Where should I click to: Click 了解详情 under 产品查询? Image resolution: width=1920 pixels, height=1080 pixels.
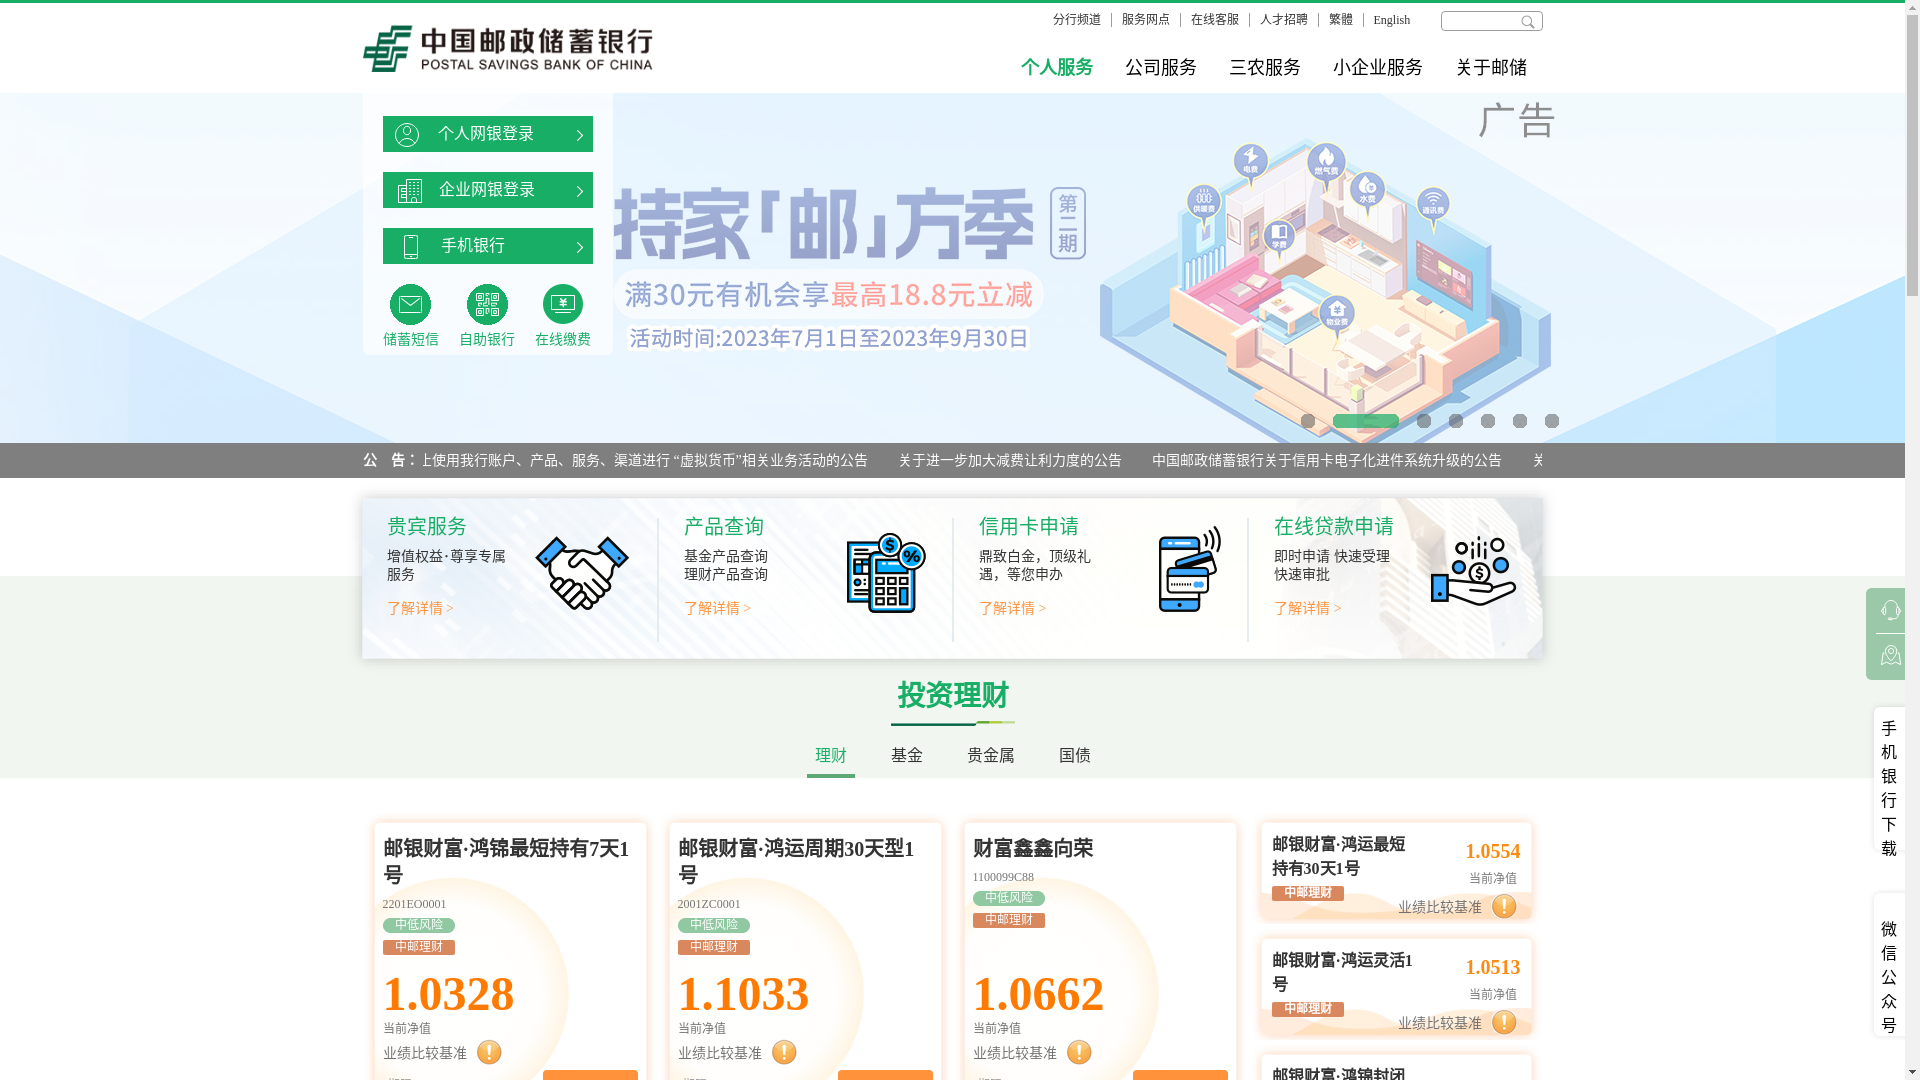tap(717, 608)
